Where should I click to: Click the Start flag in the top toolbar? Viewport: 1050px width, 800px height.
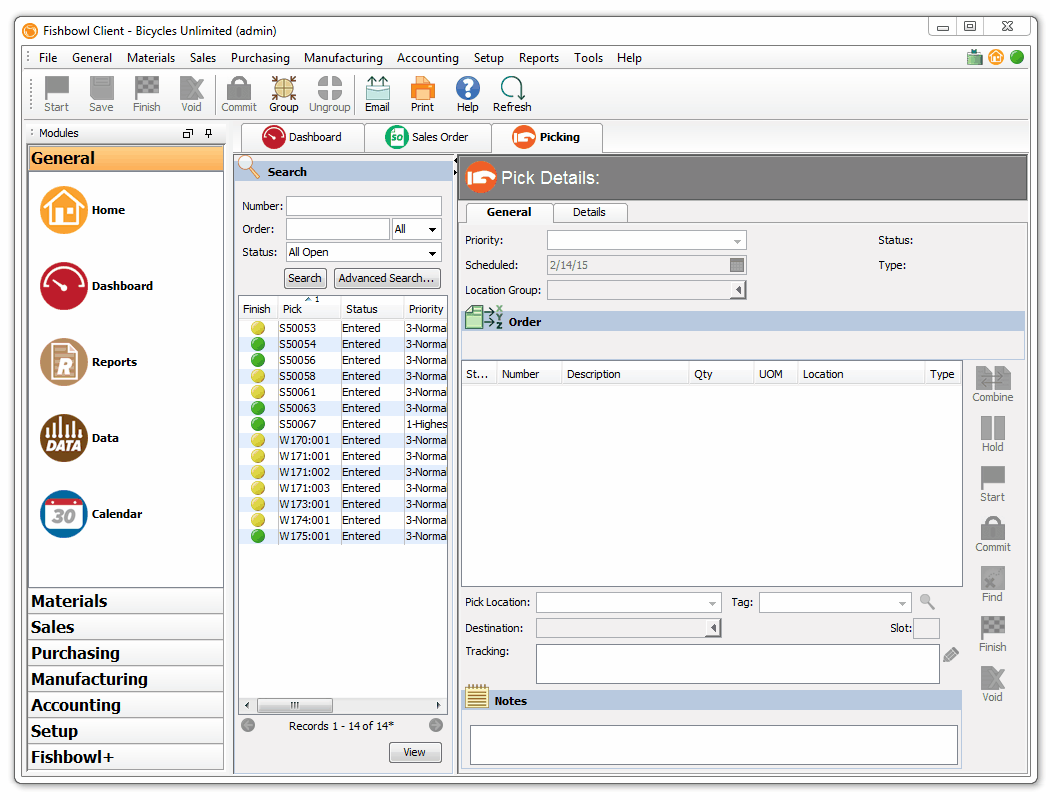56,94
